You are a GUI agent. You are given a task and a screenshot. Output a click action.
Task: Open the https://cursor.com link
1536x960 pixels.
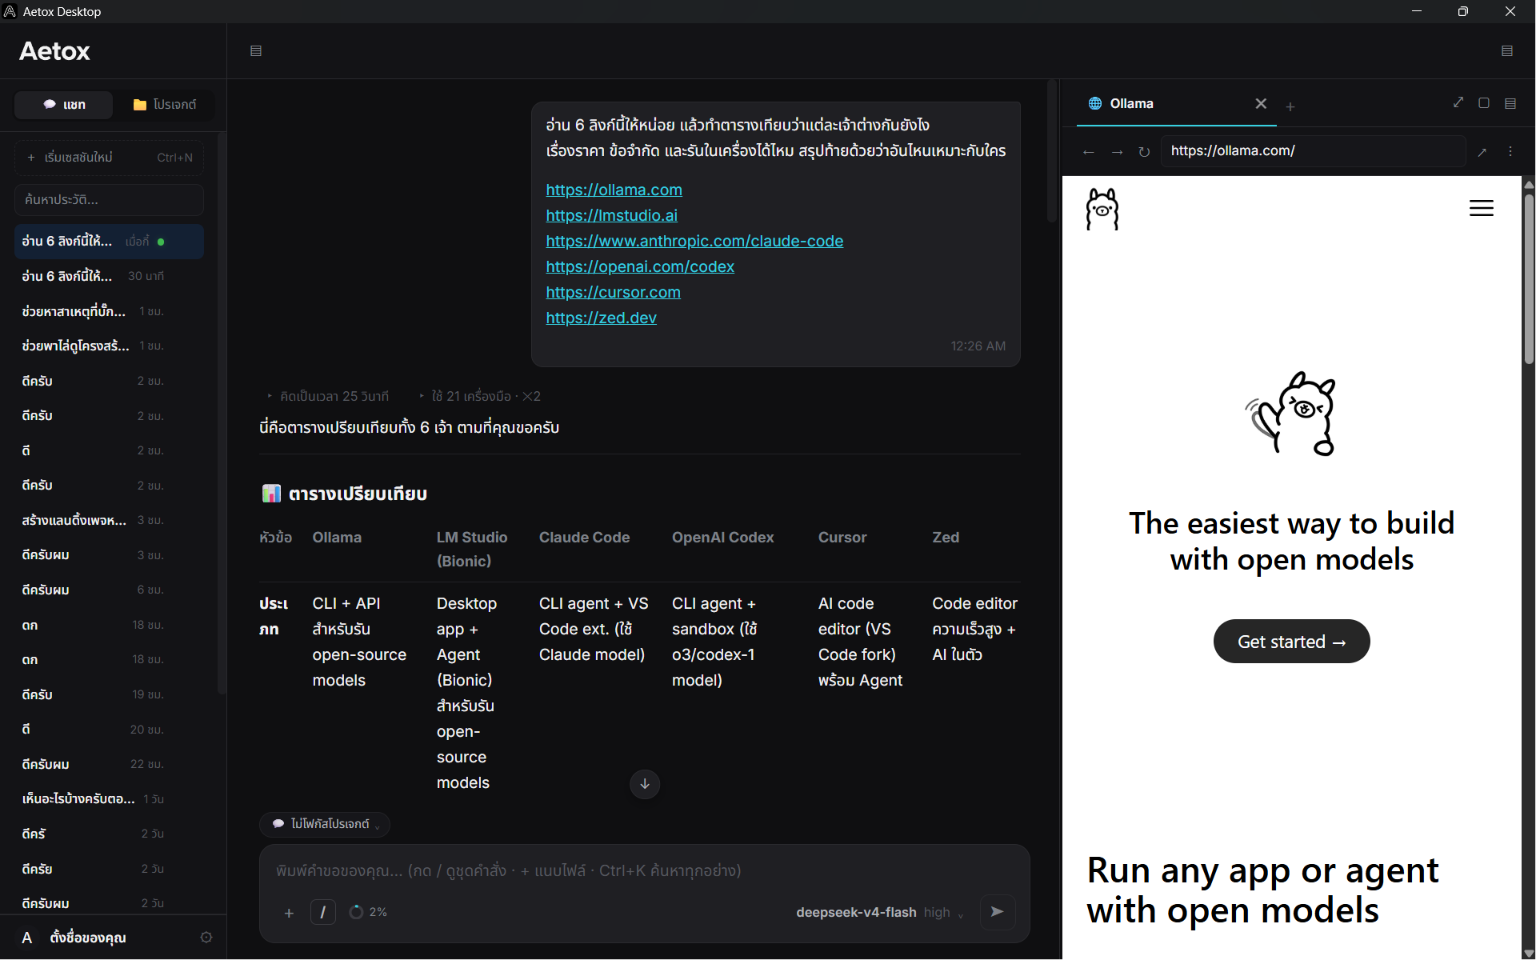click(613, 293)
